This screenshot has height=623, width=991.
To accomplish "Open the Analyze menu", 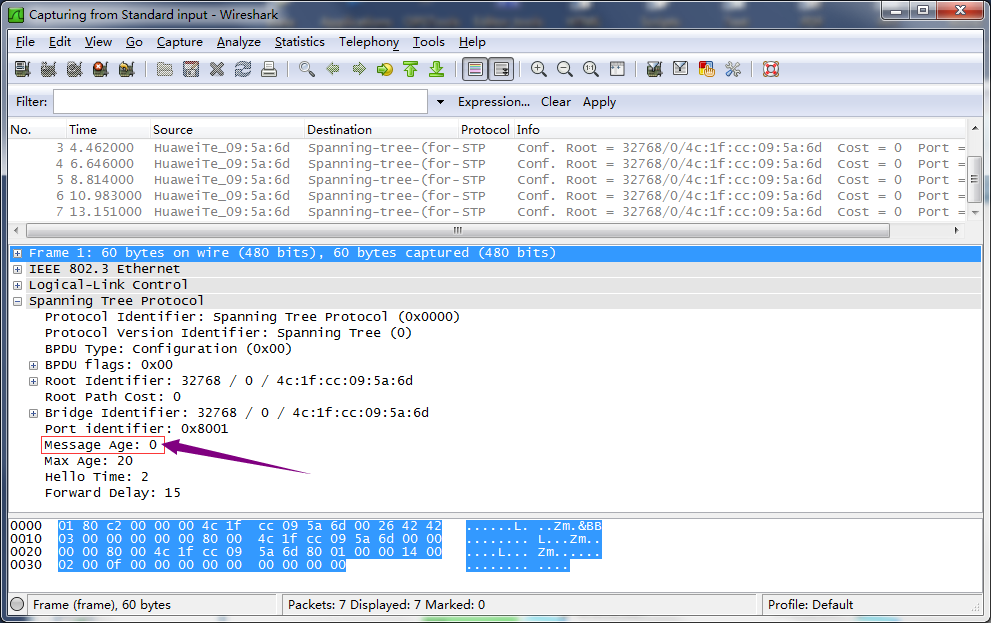I will [238, 42].
